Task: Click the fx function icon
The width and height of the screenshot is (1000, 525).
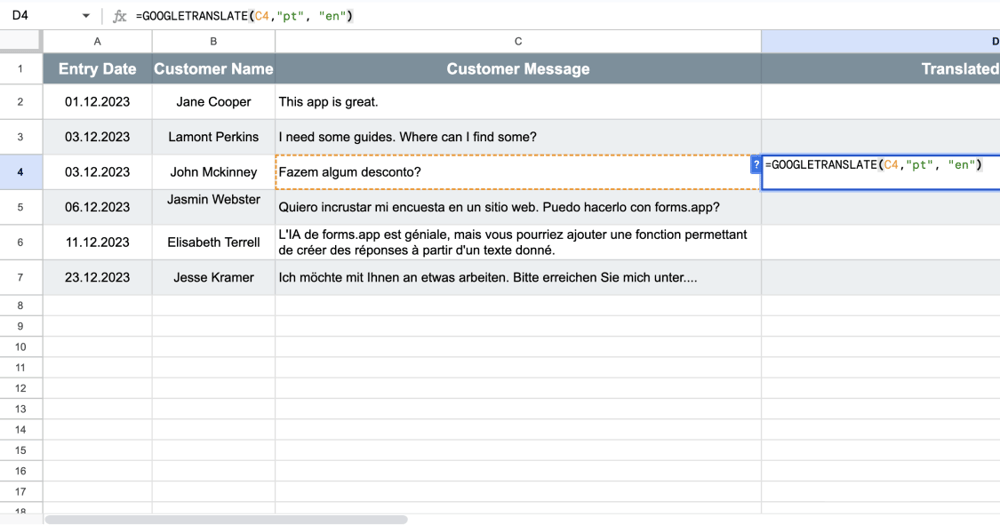Action: click(120, 16)
